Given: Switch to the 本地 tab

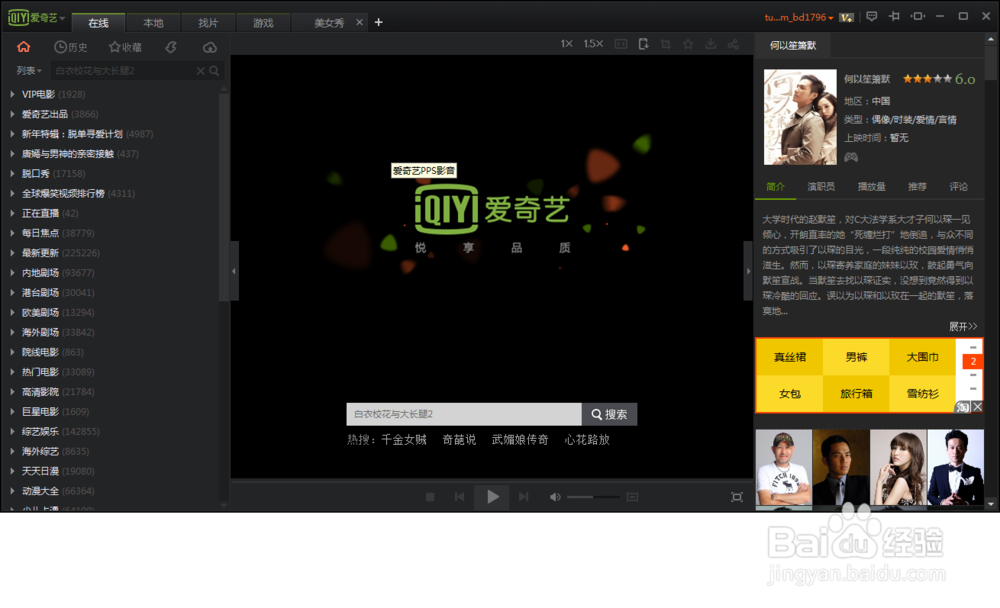Looking at the screenshot, I should tap(153, 23).
